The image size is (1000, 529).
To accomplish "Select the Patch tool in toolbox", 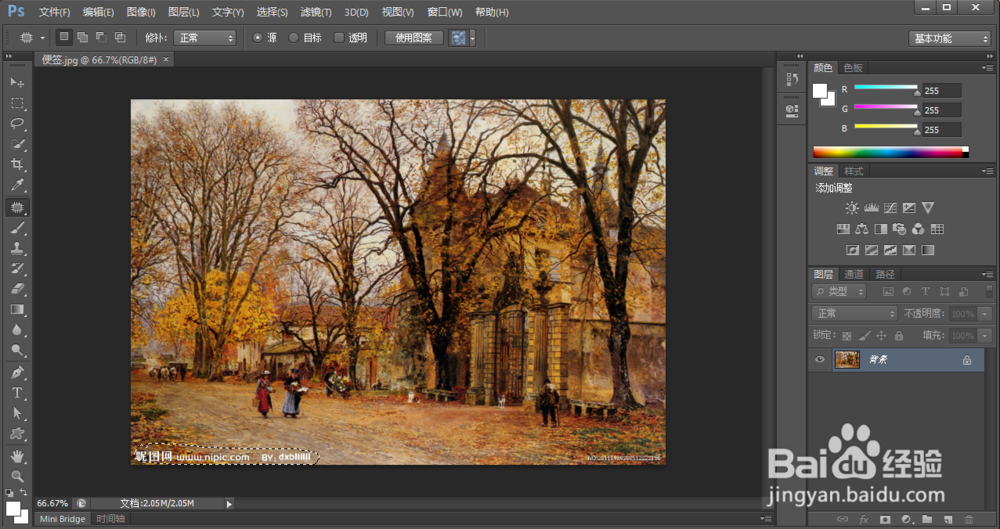I will point(17,207).
